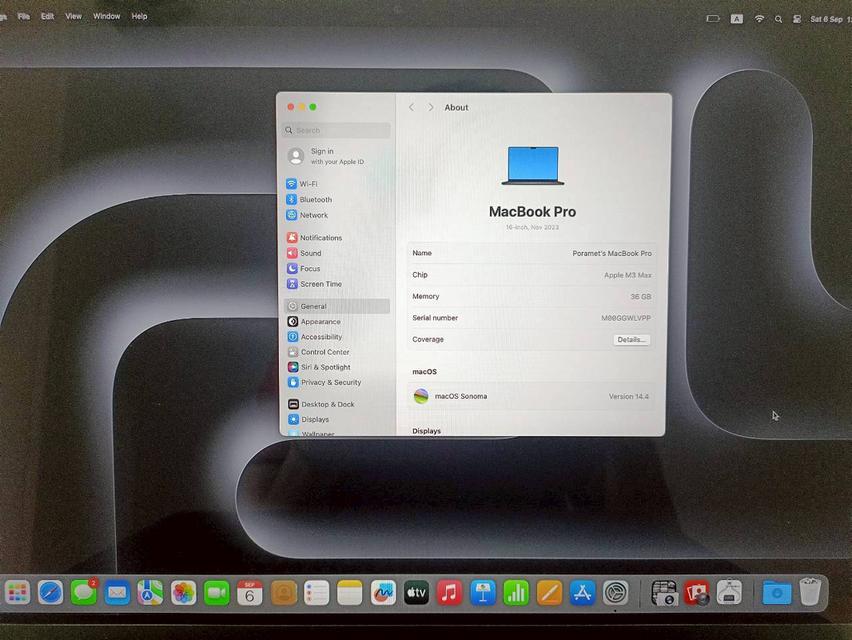This screenshot has height=640, width=852.
Task: Open Accessibility settings
Action: click(x=315, y=337)
